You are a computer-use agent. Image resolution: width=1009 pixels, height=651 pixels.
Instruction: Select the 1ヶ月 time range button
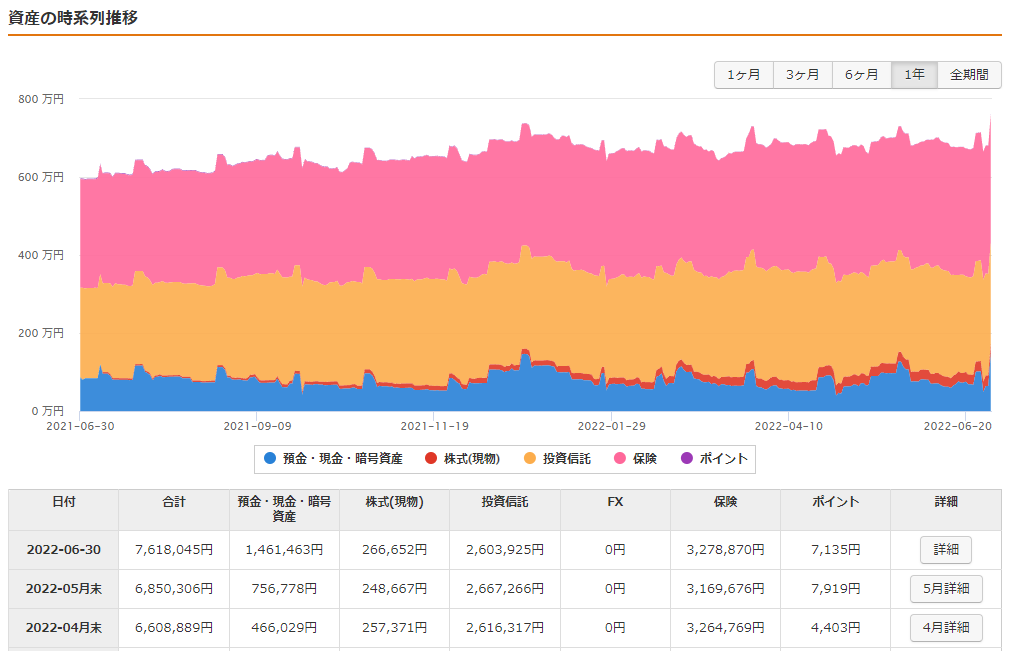point(743,75)
